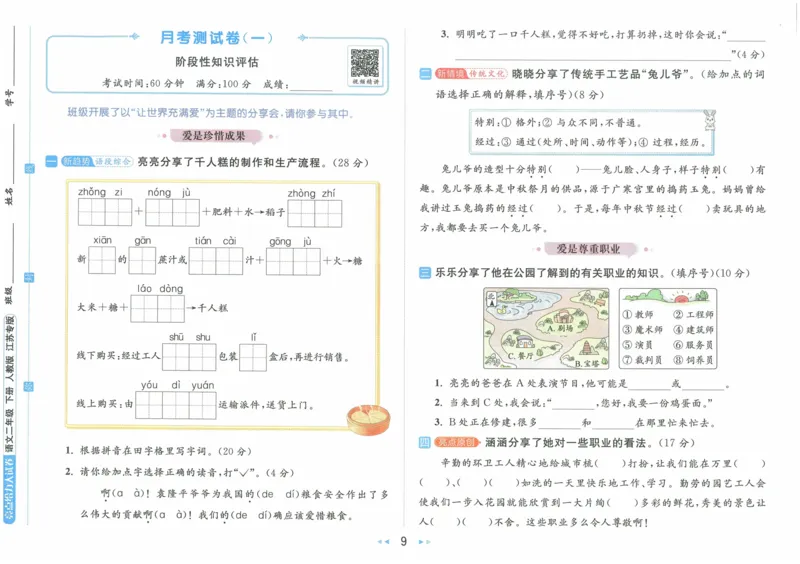Click the lǐ single-character grid
Viewport: 800px width, 564px height.
coord(253,357)
